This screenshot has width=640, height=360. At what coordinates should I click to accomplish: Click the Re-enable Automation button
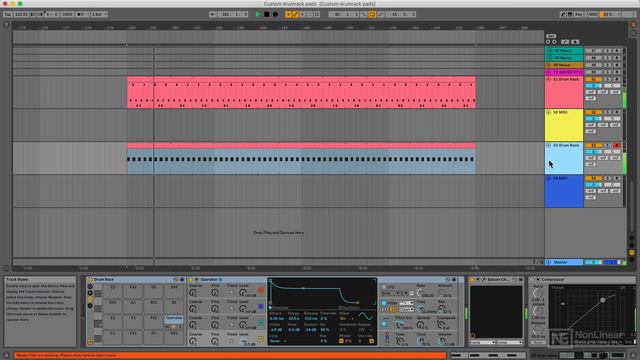(x=302, y=14)
